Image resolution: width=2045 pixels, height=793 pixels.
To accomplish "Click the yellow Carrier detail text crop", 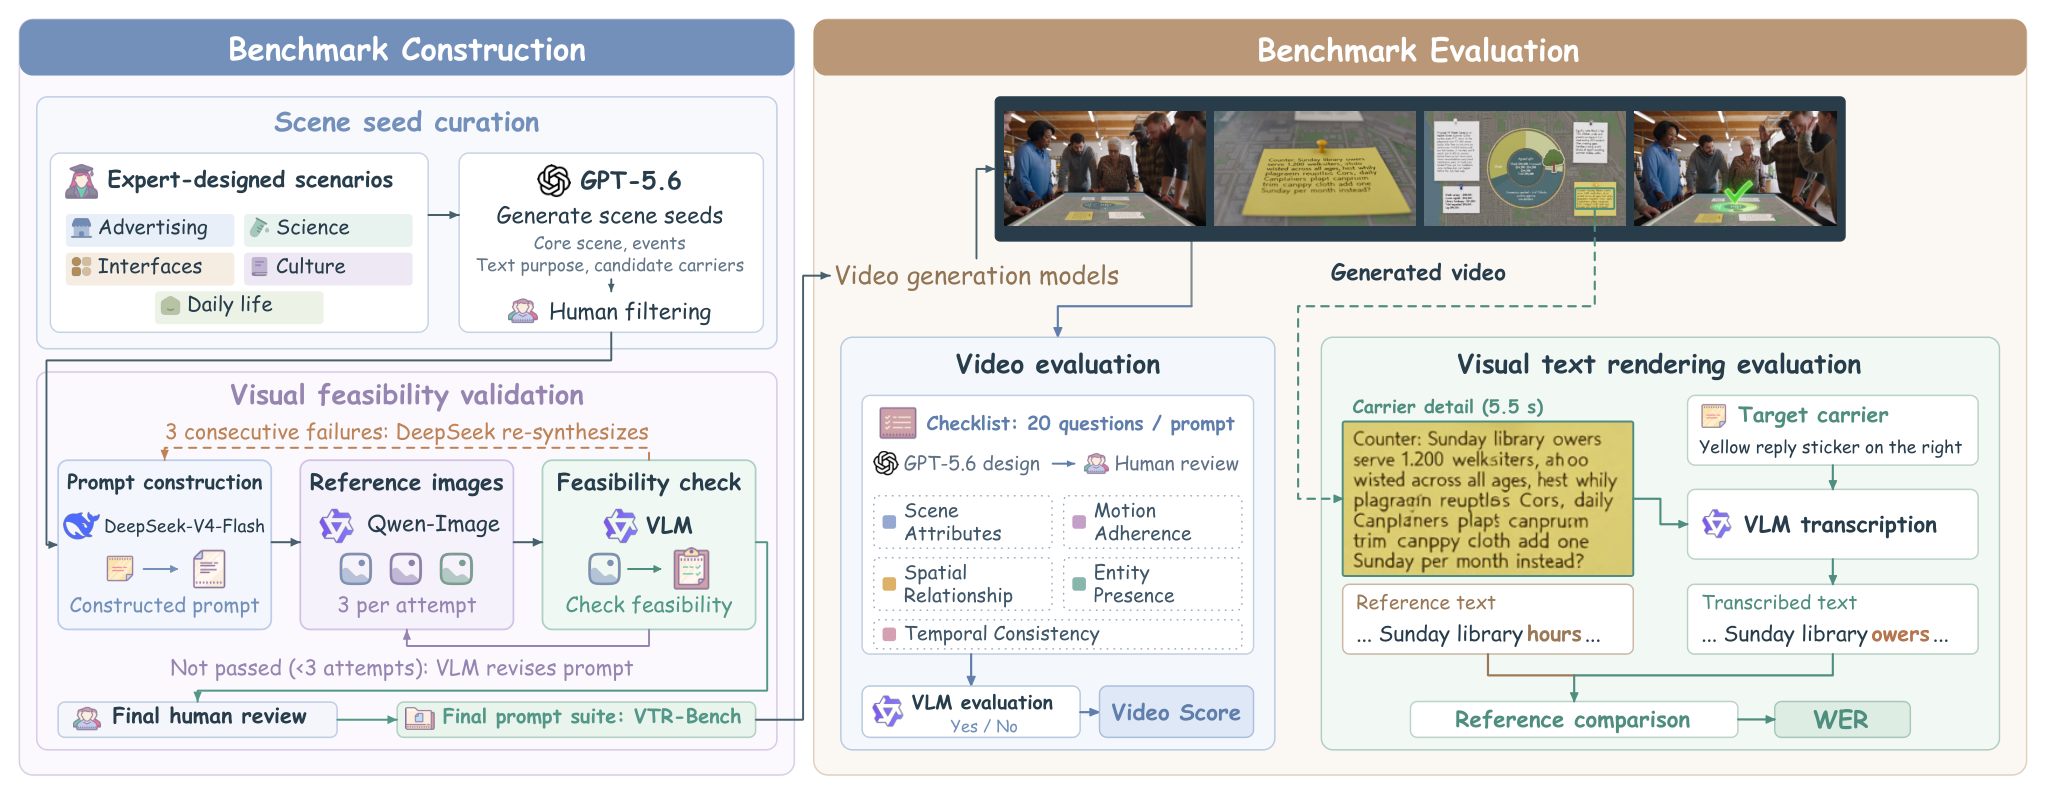I will (1487, 499).
